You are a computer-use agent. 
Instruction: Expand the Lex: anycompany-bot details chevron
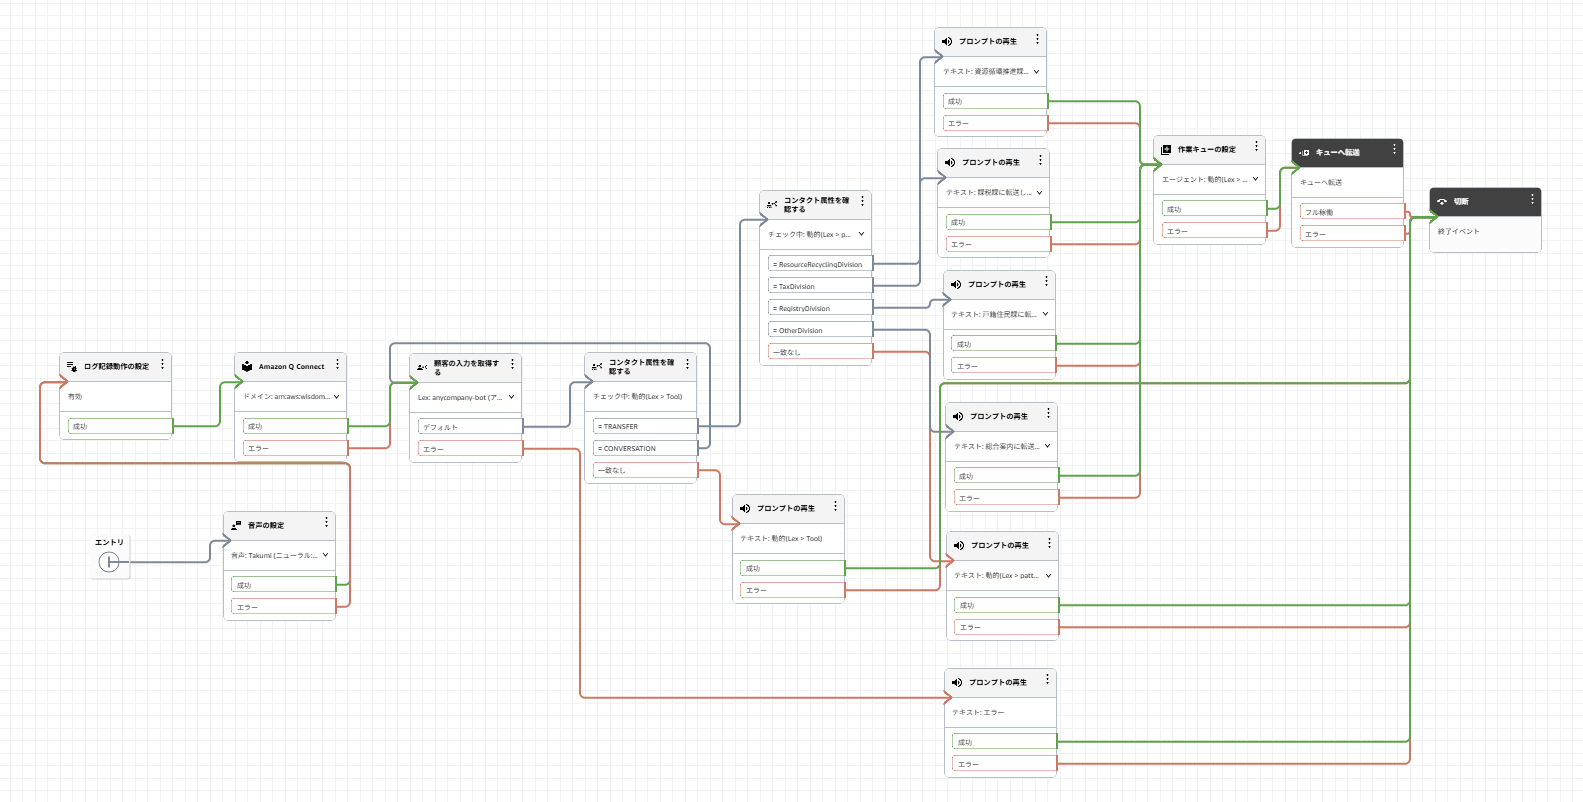[511, 397]
